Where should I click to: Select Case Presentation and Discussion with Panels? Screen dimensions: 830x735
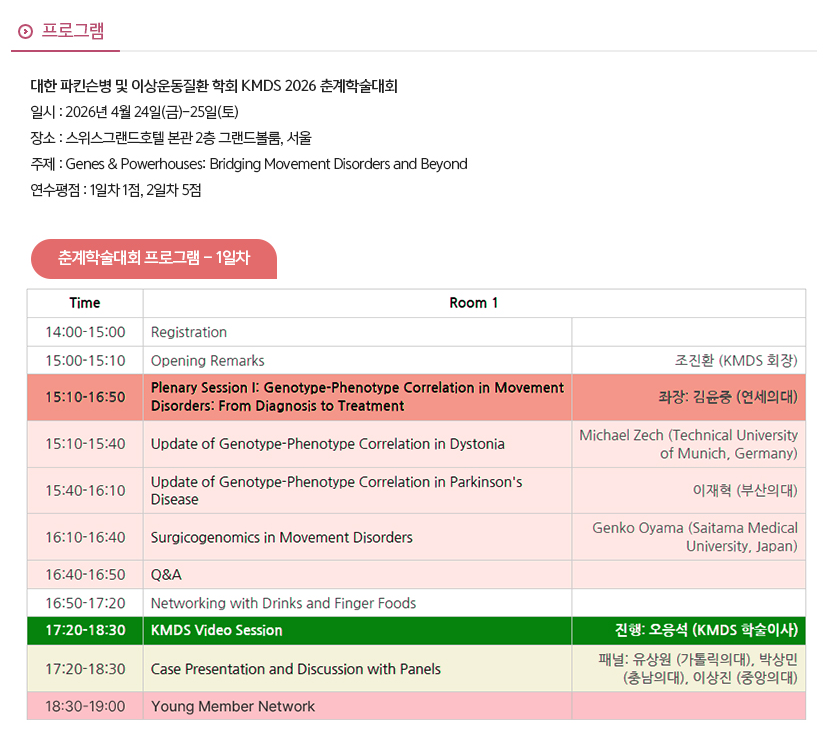(296, 669)
